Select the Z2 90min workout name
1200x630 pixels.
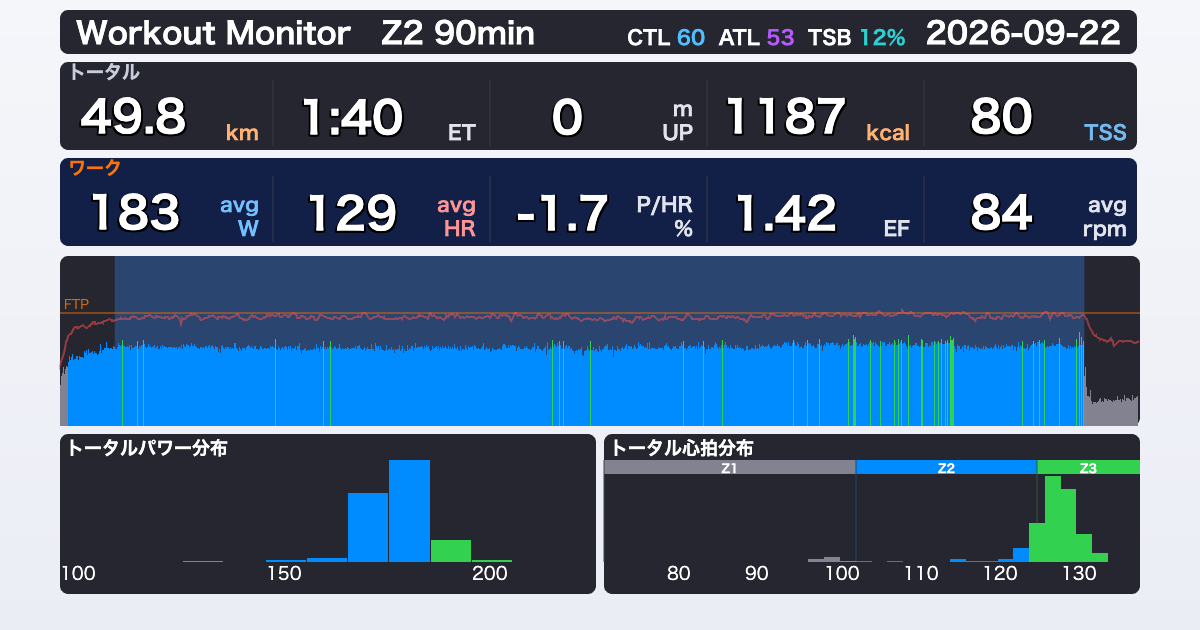click(x=458, y=33)
